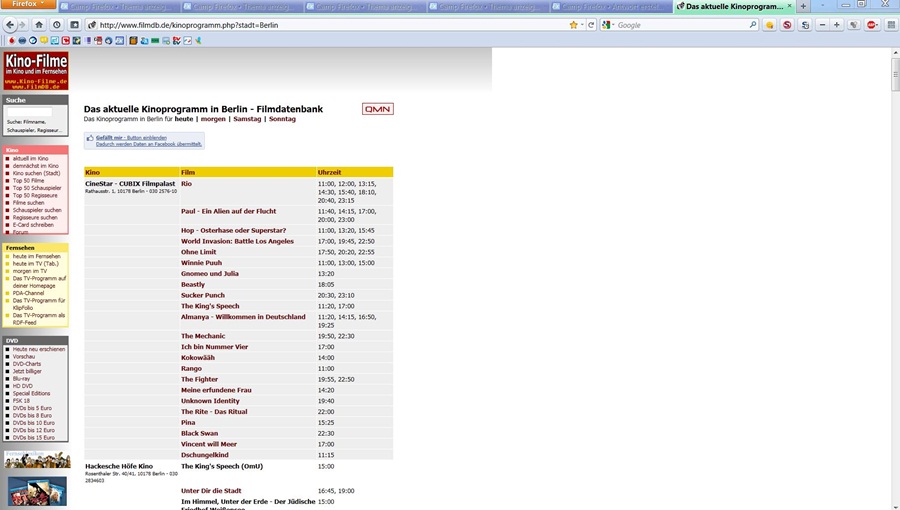Click the scrollbar up arrow
The image size is (900, 510).
click(x=895, y=53)
